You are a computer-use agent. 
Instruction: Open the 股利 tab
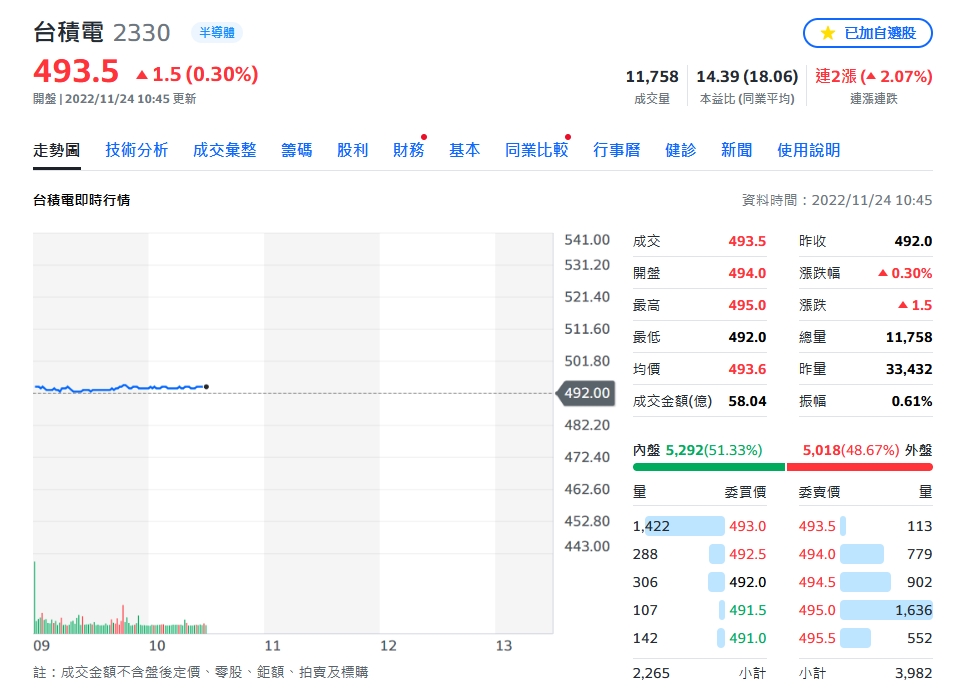(352, 150)
